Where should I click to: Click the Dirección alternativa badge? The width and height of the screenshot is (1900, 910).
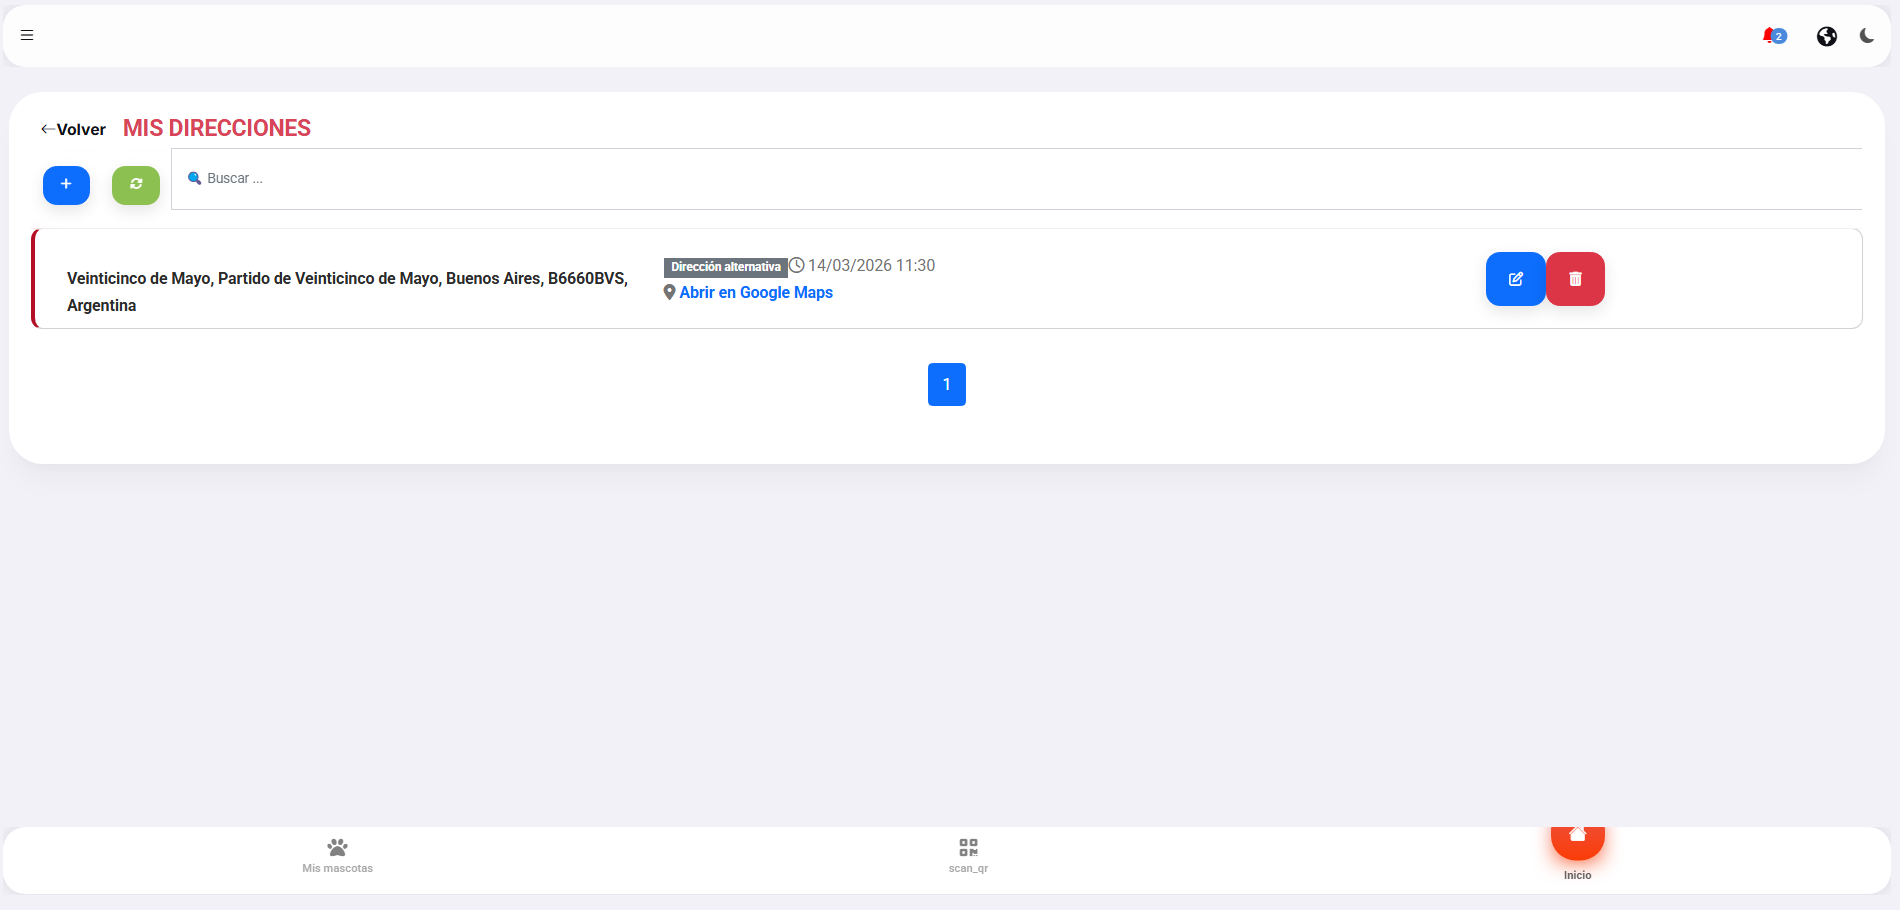click(x=725, y=267)
